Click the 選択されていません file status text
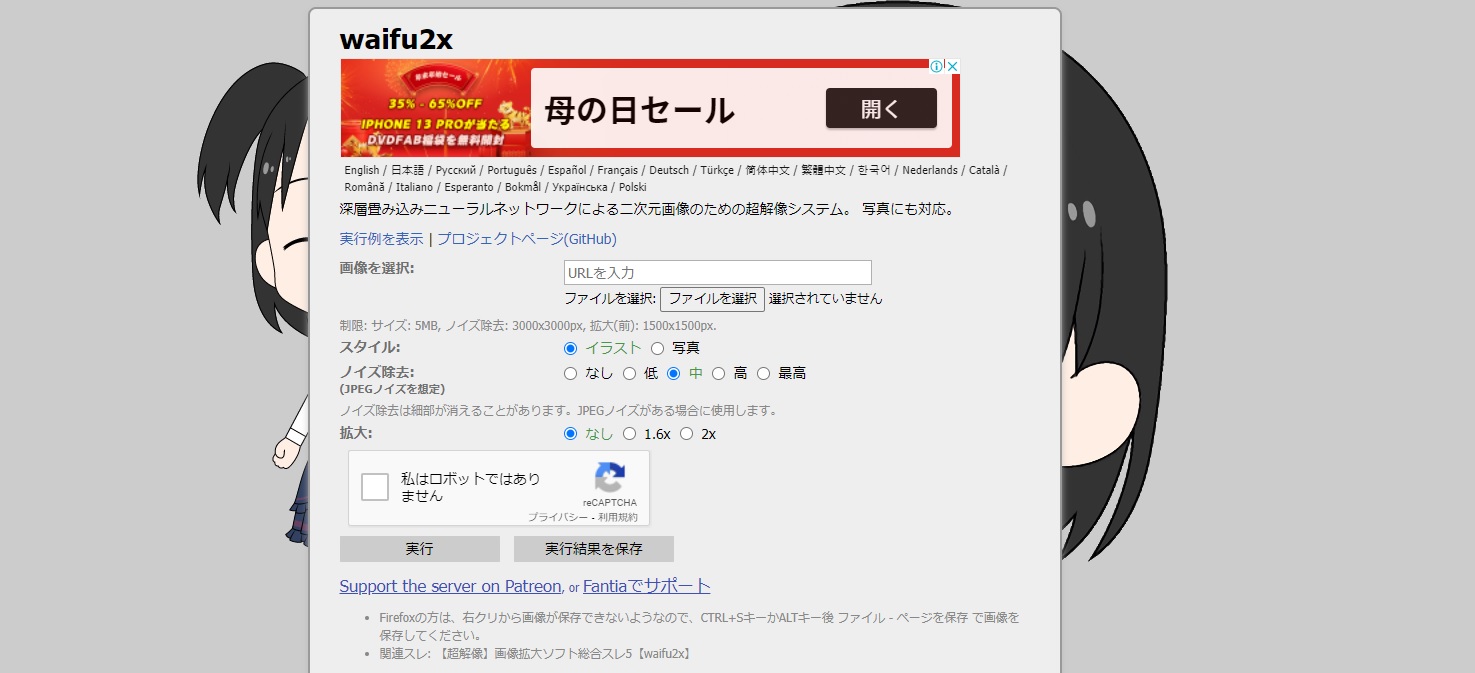 tap(826, 299)
